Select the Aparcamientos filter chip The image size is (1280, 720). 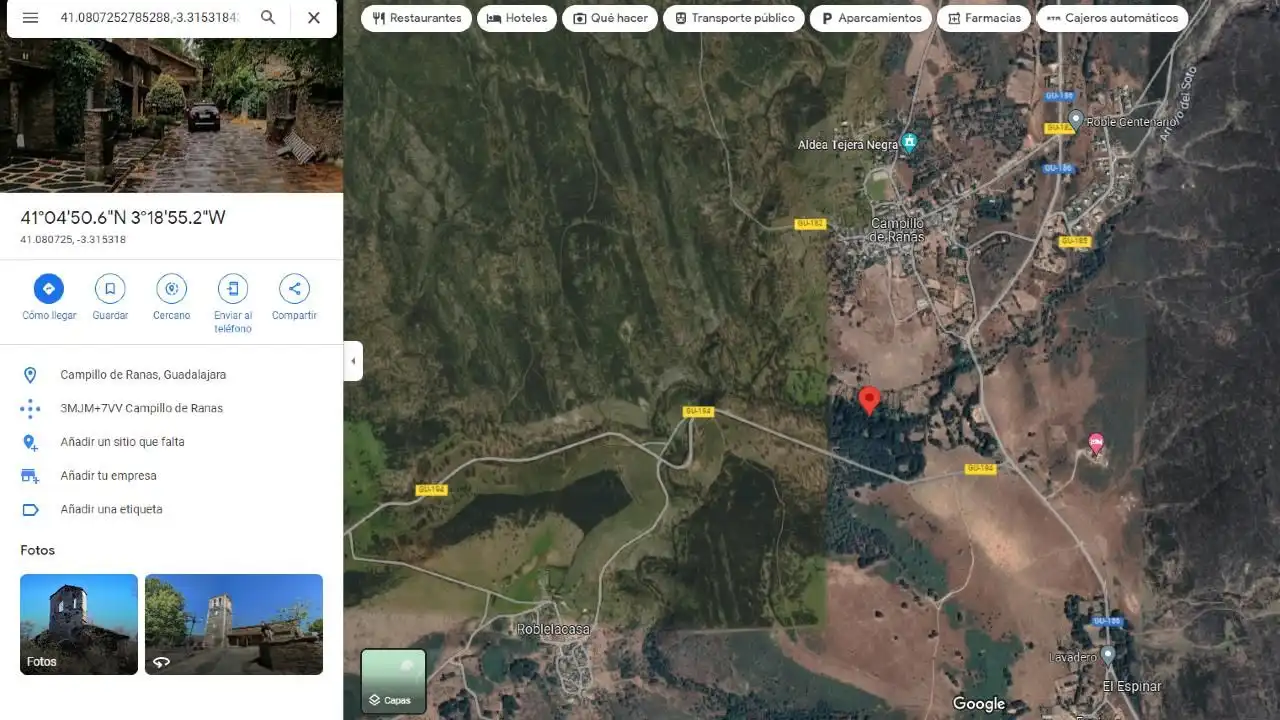point(871,18)
